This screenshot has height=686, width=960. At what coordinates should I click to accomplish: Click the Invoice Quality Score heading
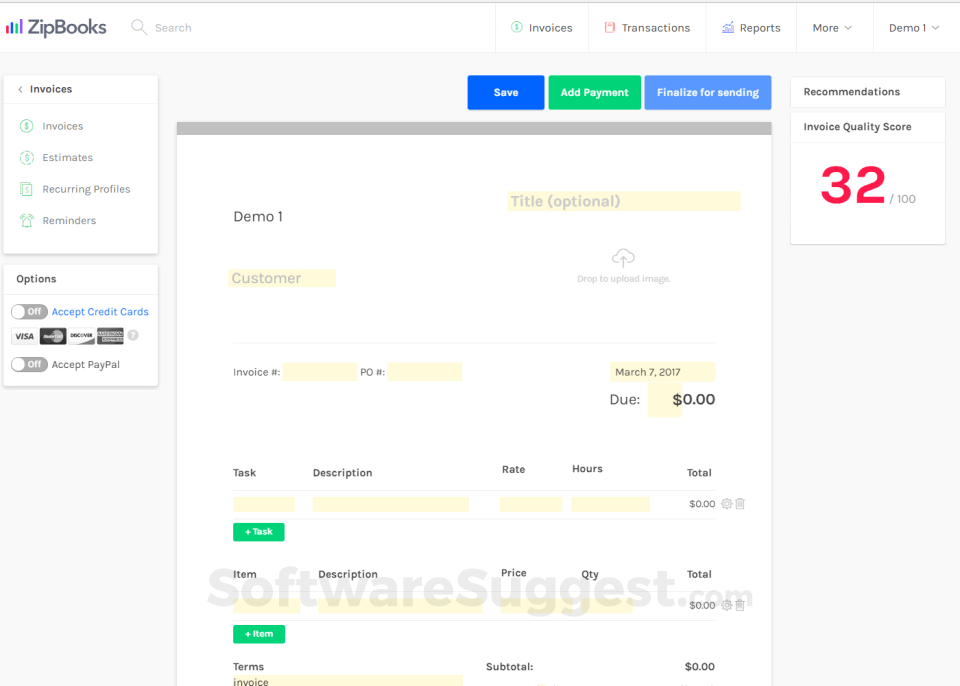857,127
